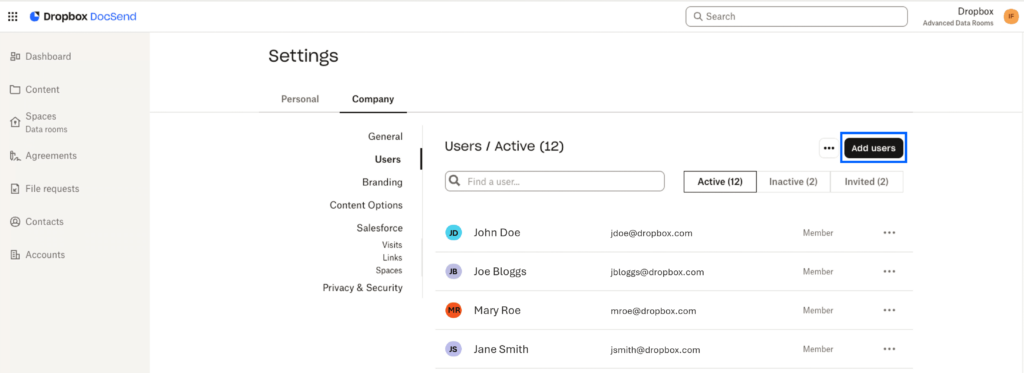Open Privacy & Security settings

coord(362,287)
